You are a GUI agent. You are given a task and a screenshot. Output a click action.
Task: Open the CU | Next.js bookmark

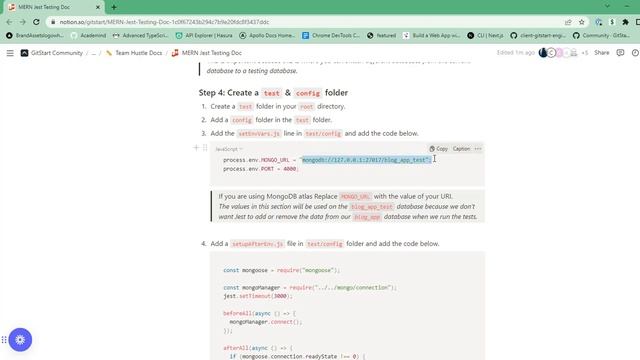[486, 36]
